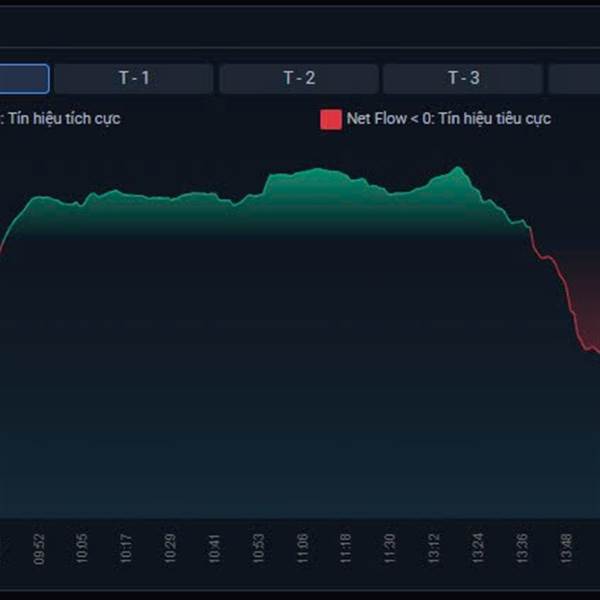Click the 10:53 time axis label
This screenshot has width=600, height=600.
tap(258, 549)
